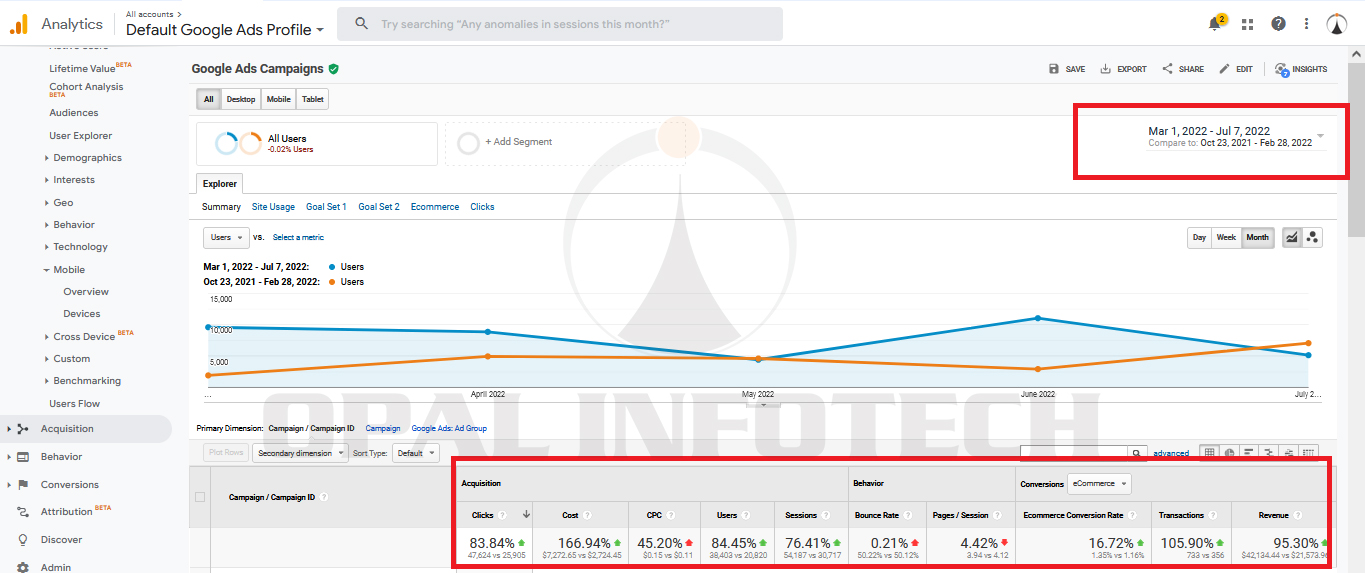Open the Admin gear icon in the sidebar
The height and width of the screenshot is (573, 1365).
click(x=22, y=567)
